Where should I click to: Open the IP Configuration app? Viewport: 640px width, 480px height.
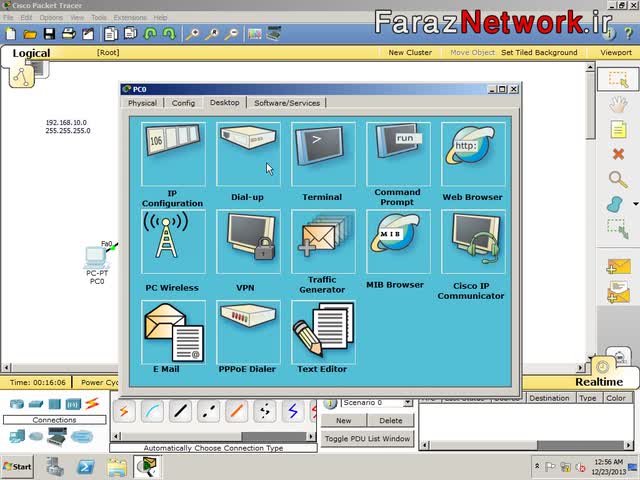pos(173,154)
